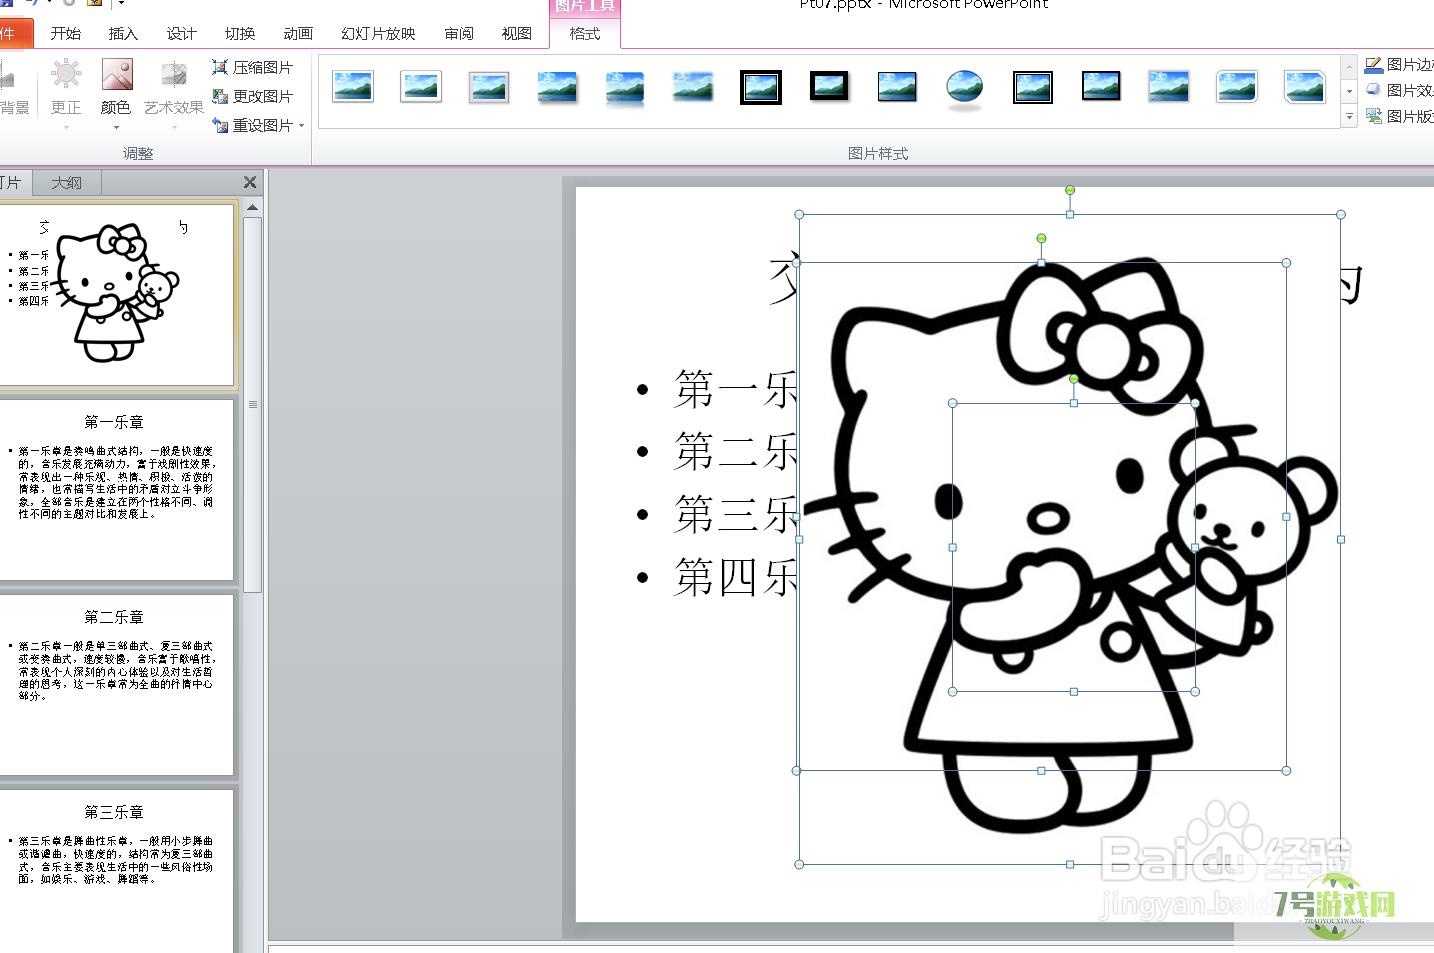Click the outer picture's top-right corner handle
This screenshot has width=1434, height=953.
[1341, 214]
